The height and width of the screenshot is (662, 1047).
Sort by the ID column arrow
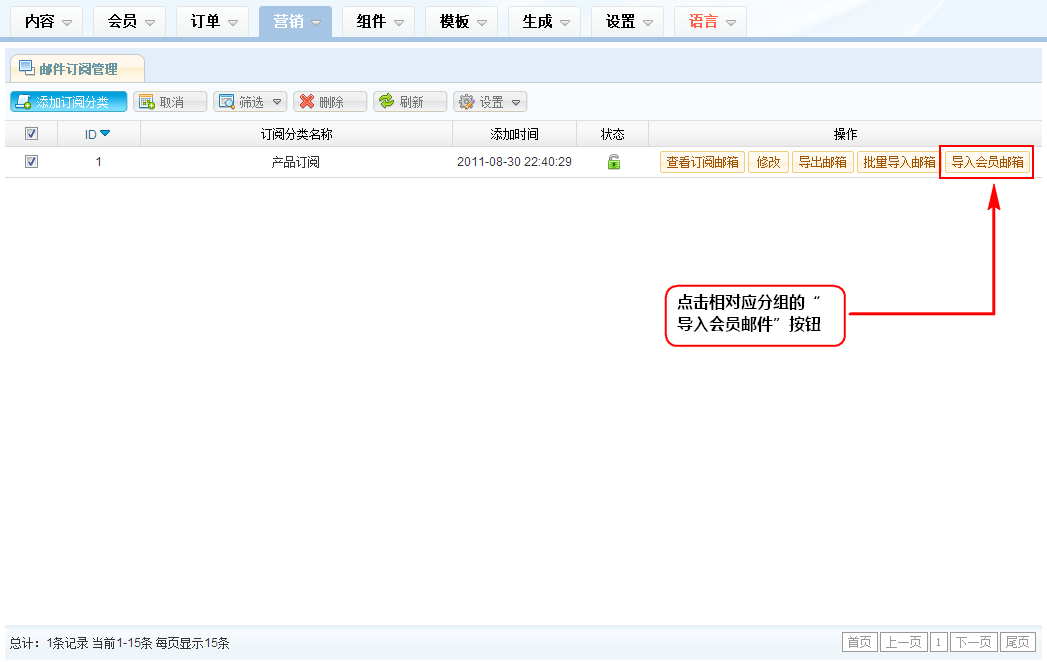(105, 134)
